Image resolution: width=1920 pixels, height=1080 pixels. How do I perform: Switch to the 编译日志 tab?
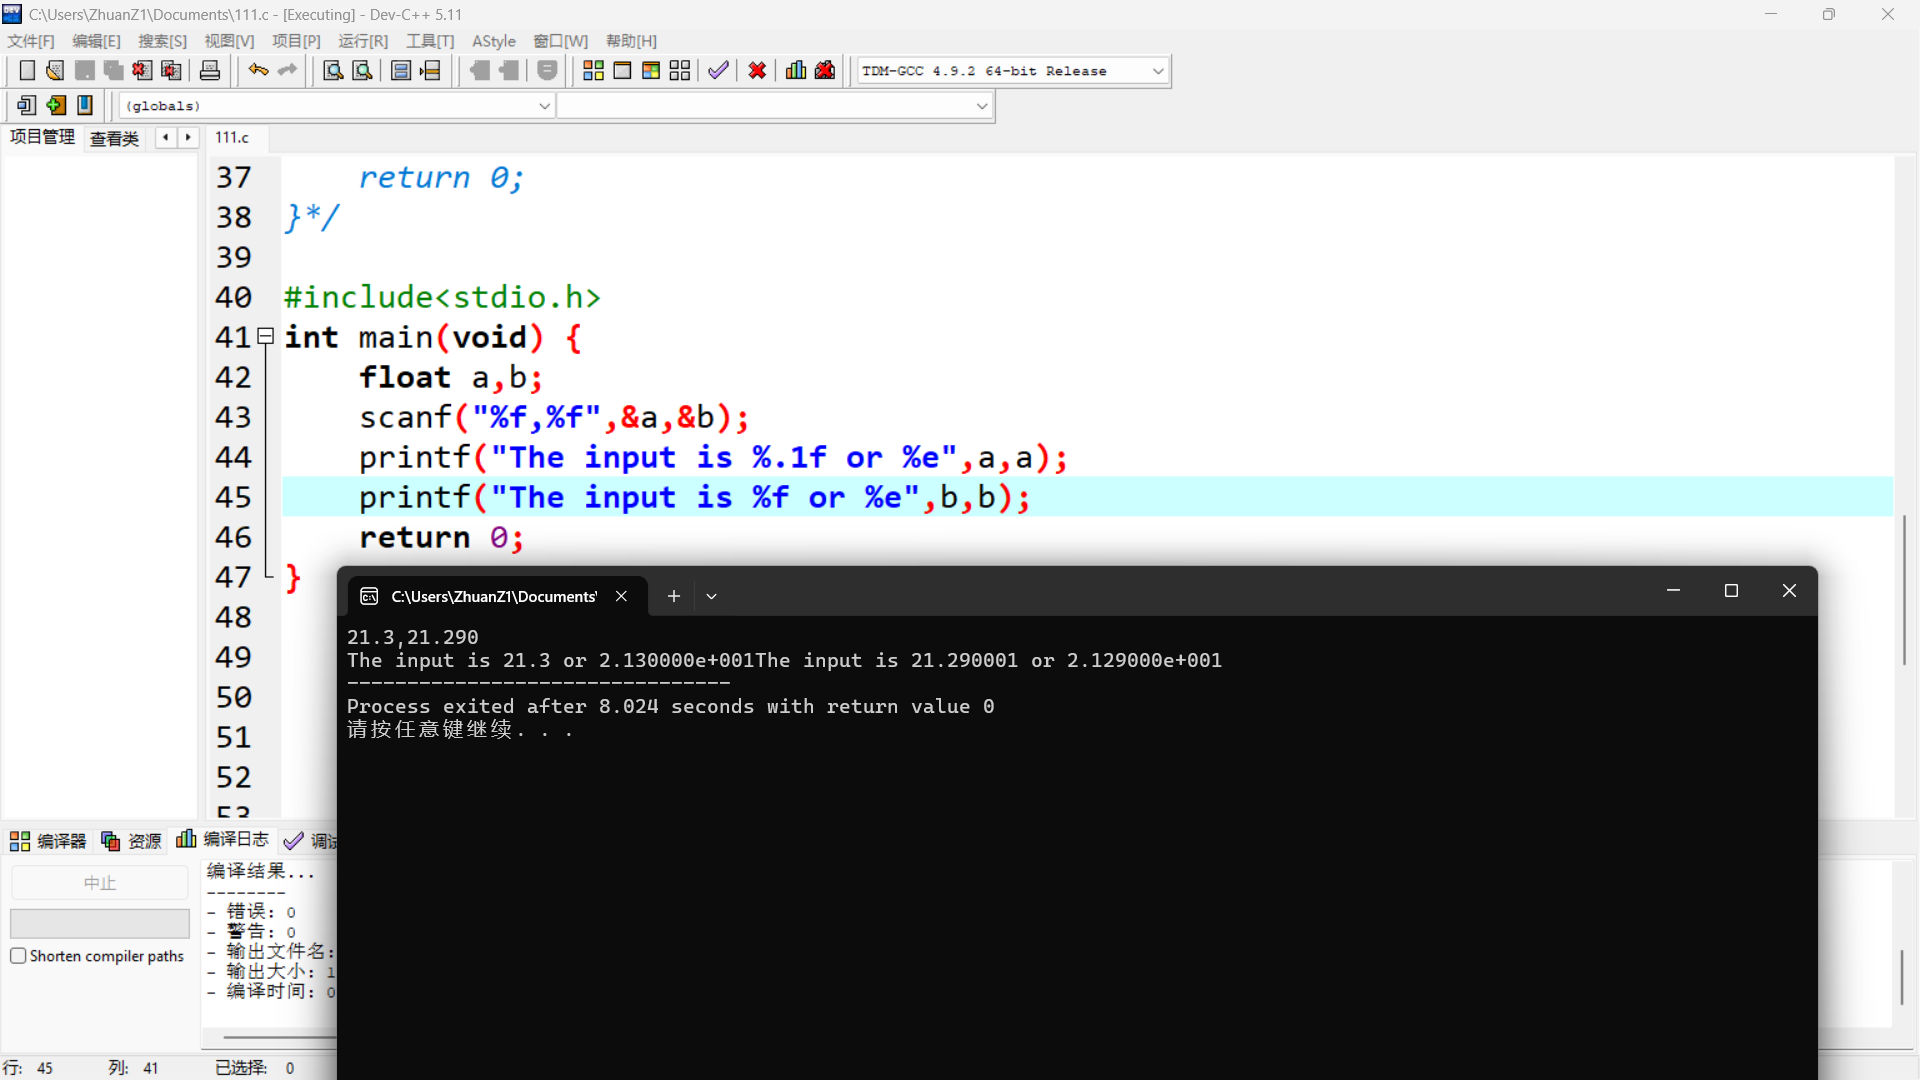[x=224, y=840]
